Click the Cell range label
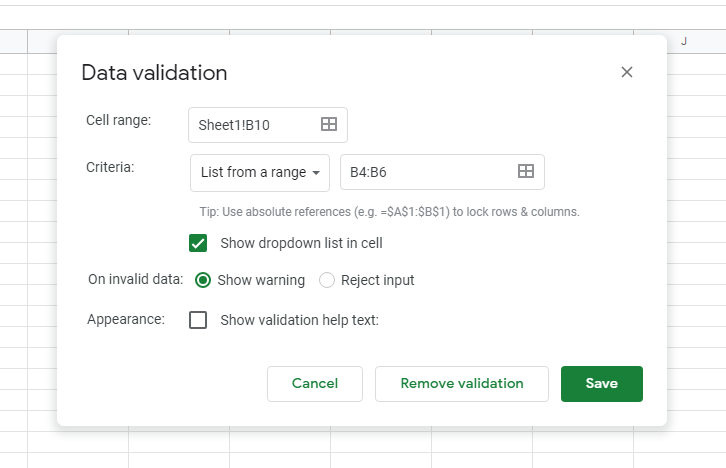Image resolution: width=726 pixels, height=468 pixels. coord(119,120)
